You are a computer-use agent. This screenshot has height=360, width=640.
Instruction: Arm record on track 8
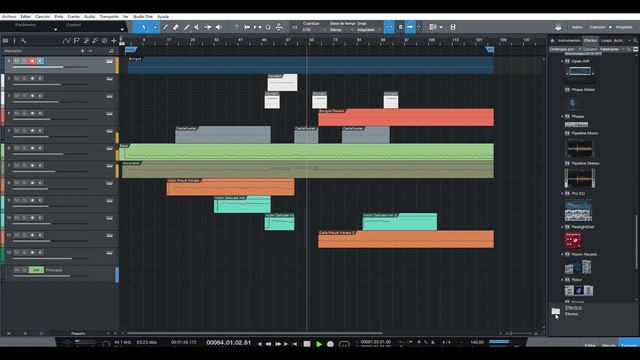coord(32,182)
